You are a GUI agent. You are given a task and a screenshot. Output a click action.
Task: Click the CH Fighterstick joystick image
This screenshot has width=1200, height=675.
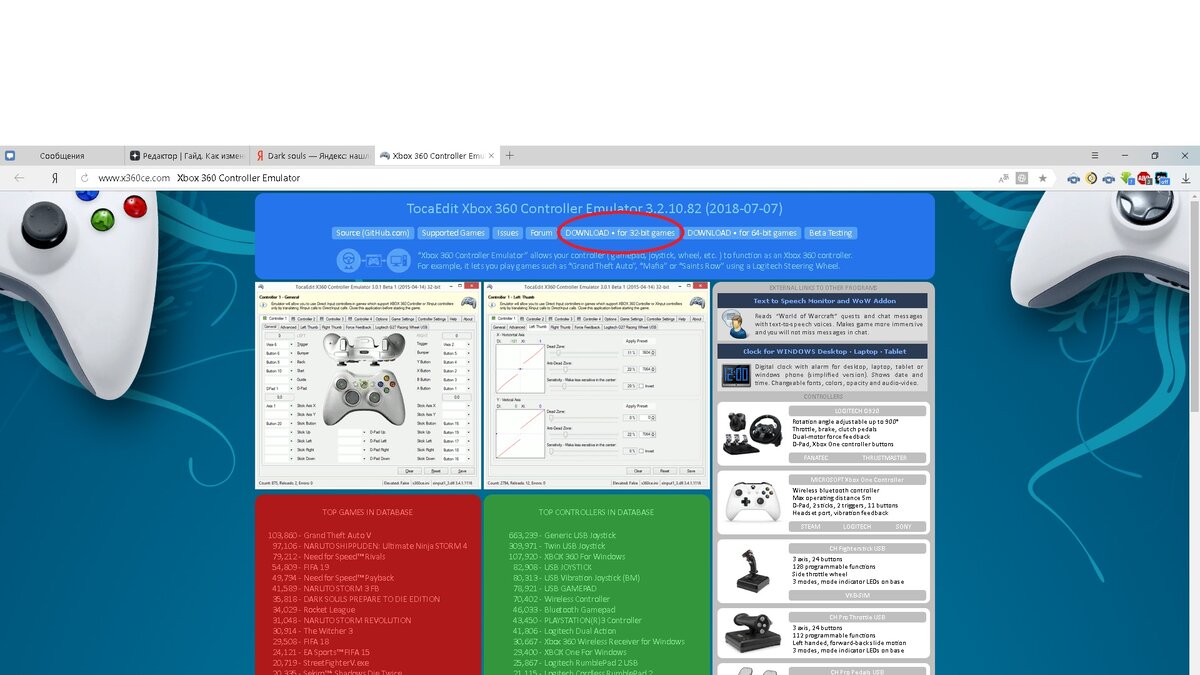(754, 570)
